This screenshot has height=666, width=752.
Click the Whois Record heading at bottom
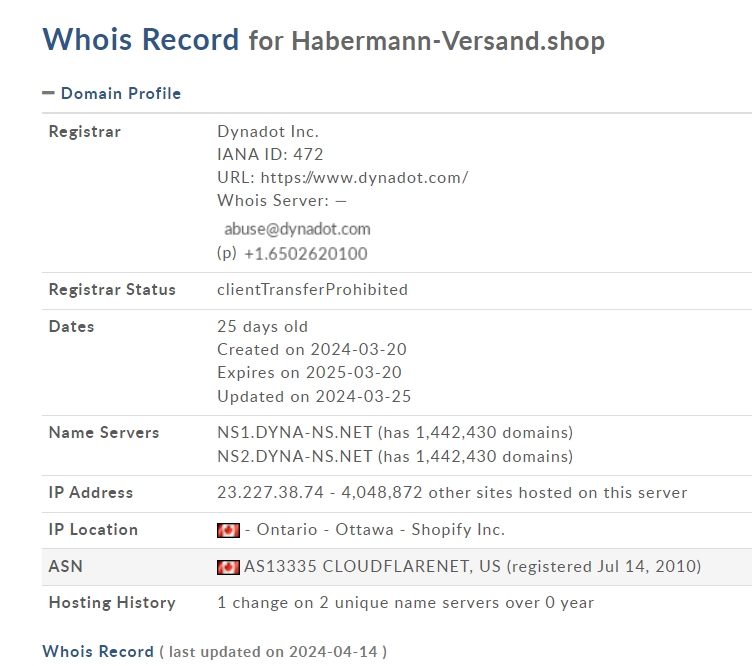coord(98,652)
